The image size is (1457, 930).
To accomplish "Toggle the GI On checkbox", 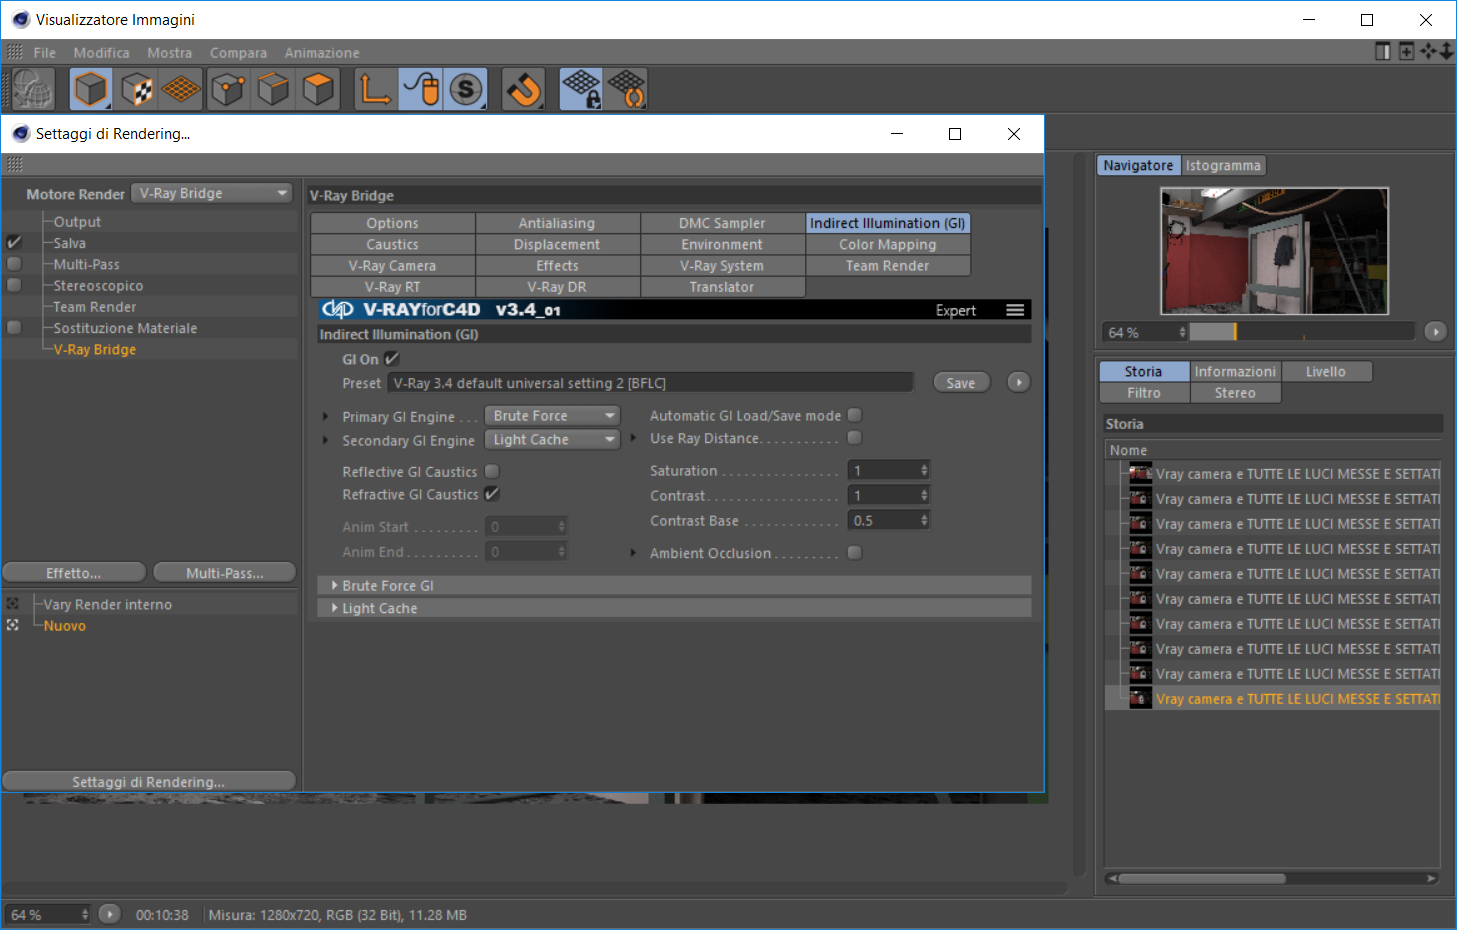I will pyautogui.click(x=392, y=358).
